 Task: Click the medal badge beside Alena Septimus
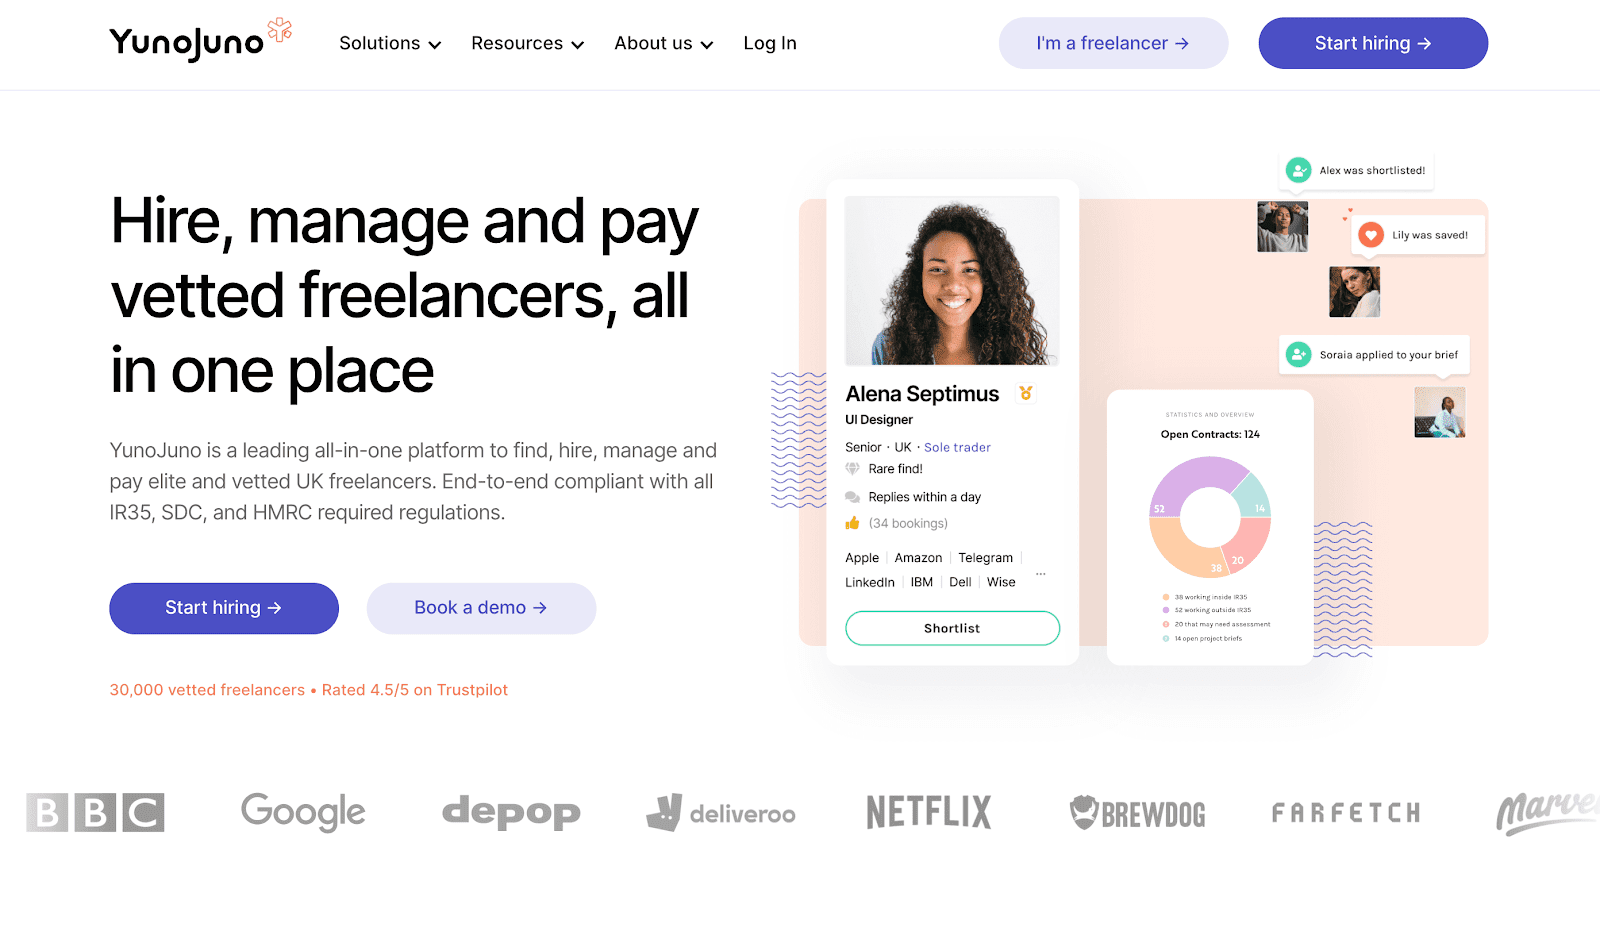pos(1025,393)
